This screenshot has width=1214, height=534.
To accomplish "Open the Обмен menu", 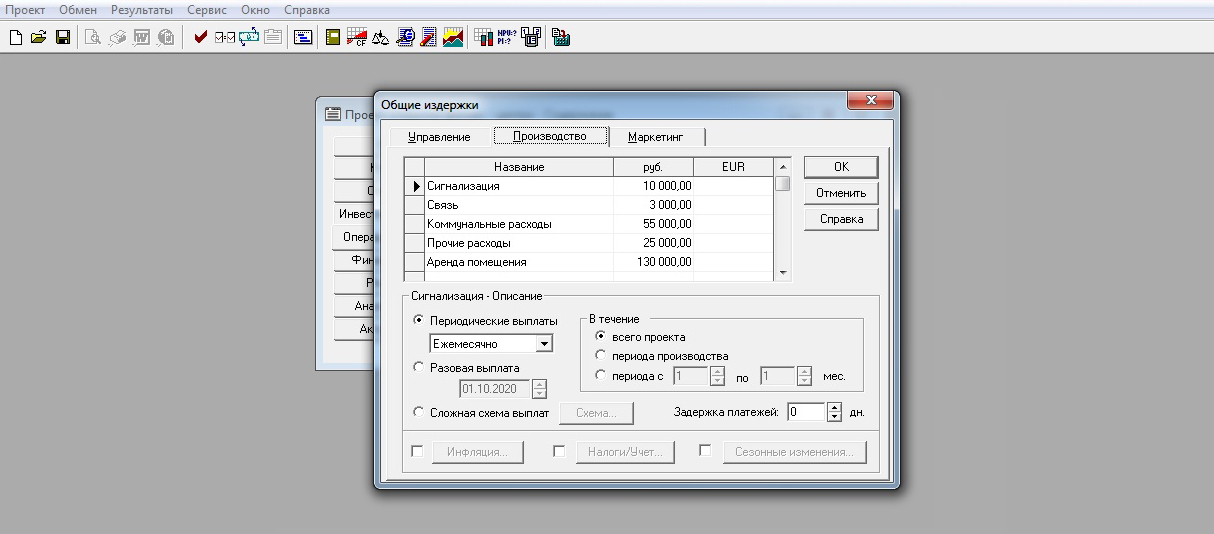I will [78, 9].
